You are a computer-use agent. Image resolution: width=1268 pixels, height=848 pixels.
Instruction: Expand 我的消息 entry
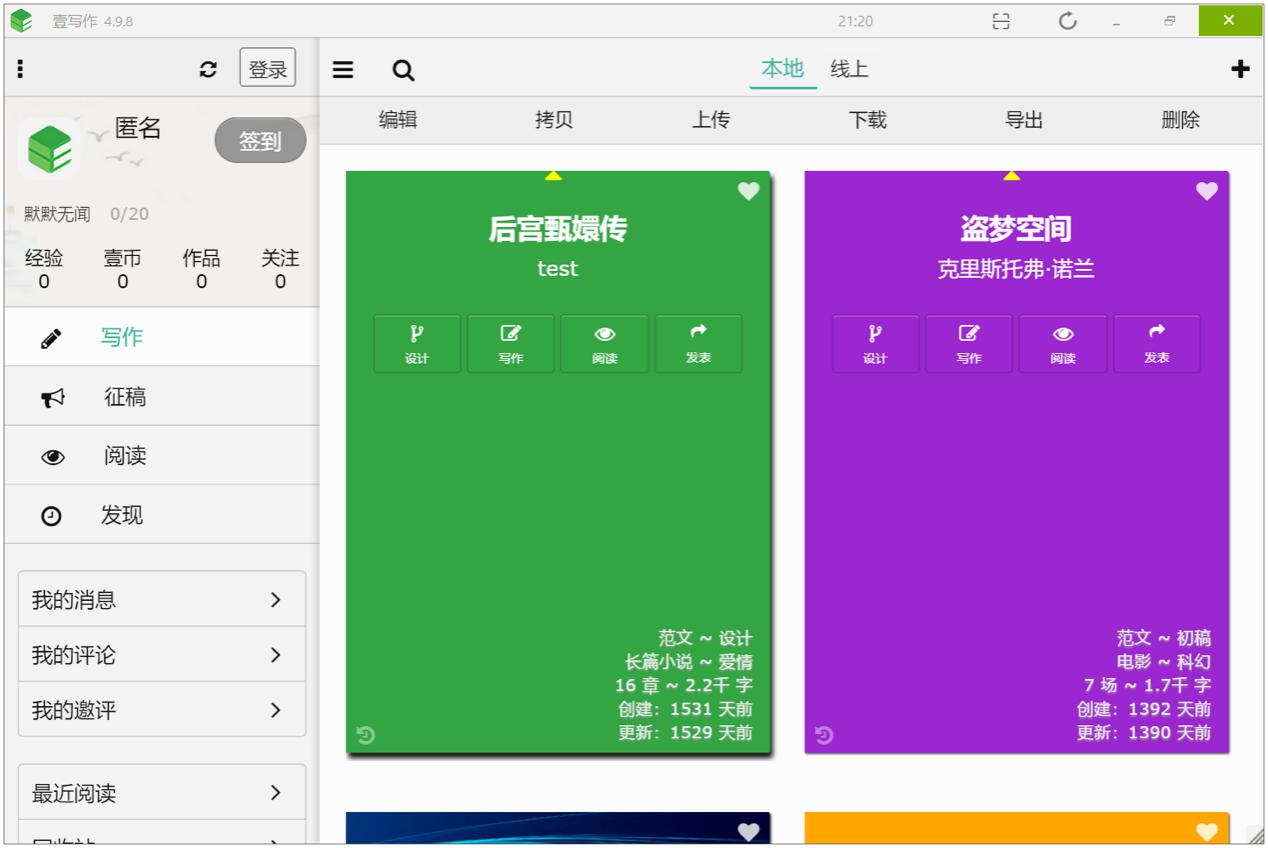point(162,600)
